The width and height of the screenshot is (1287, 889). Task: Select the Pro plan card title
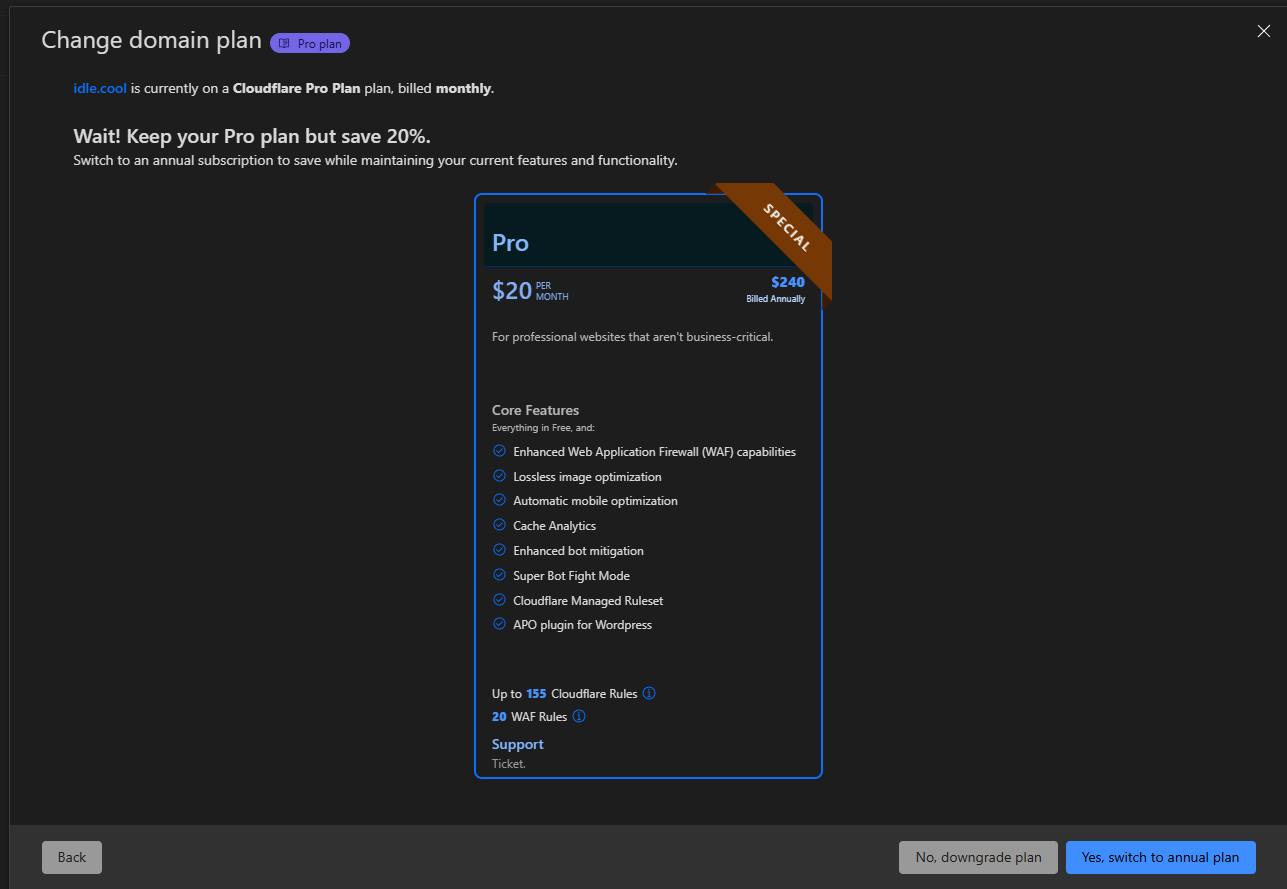(x=510, y=243)
